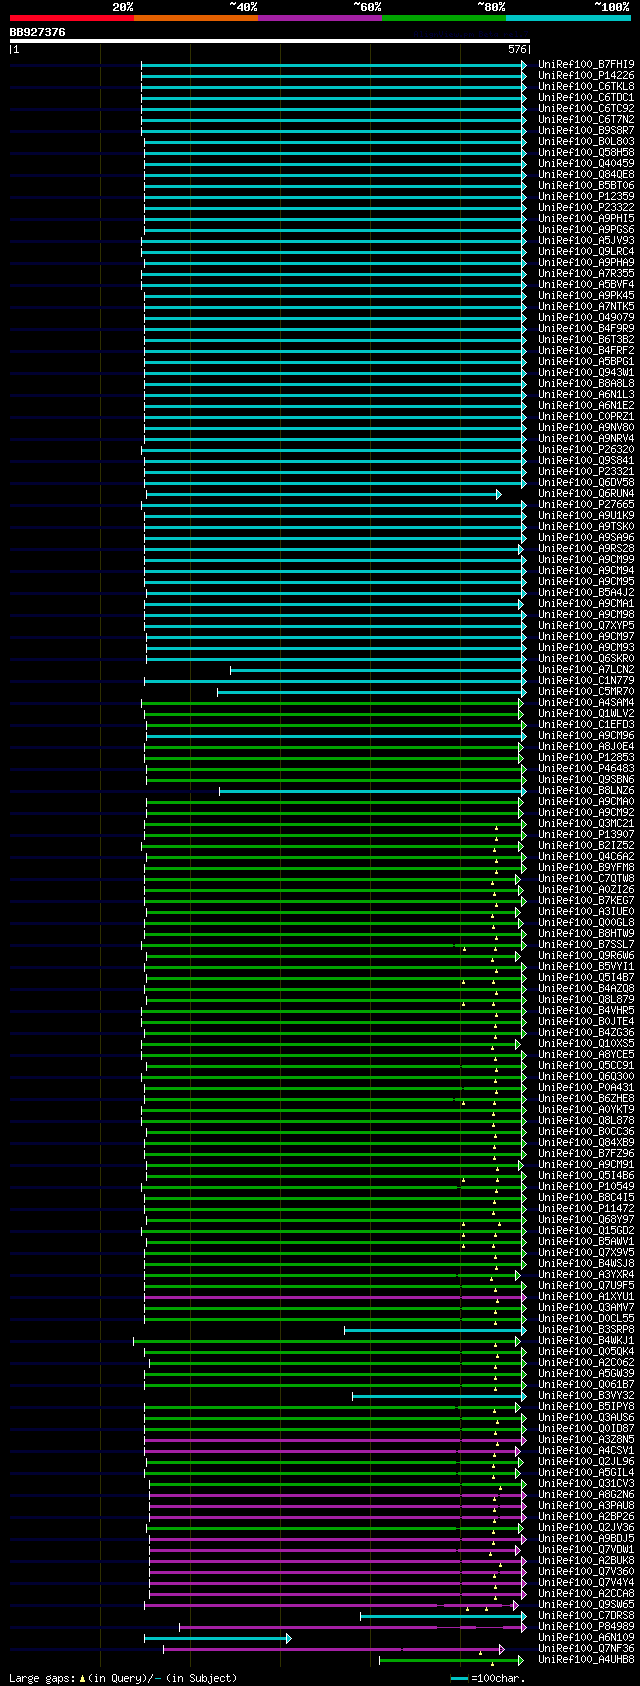
Task: Open hit UniRef100_B7FHI9
Action: point(586,64)
